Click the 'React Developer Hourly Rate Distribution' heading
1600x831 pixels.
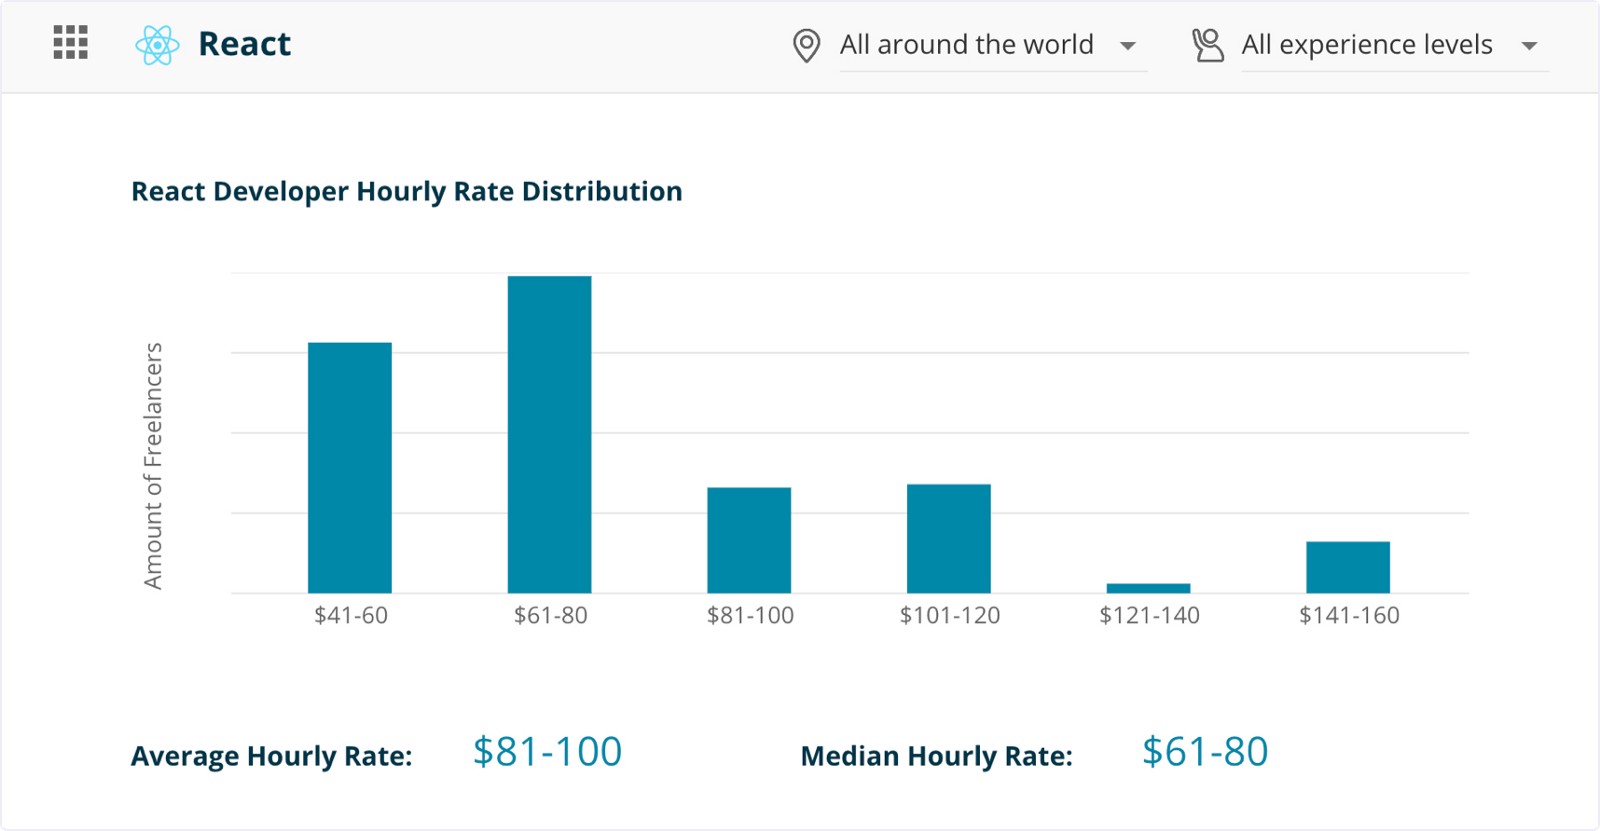[x=407, y=191]
